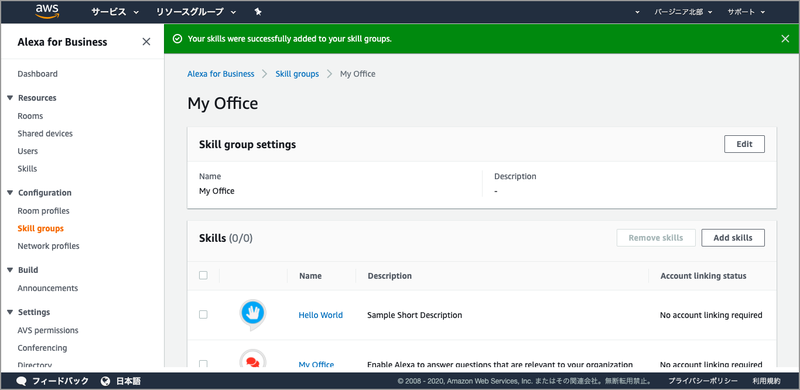The width and height of the screenshot is (800, 390).
Task: Follow the Alexa for Business breadcrumb link
Action: pos(220,74)
